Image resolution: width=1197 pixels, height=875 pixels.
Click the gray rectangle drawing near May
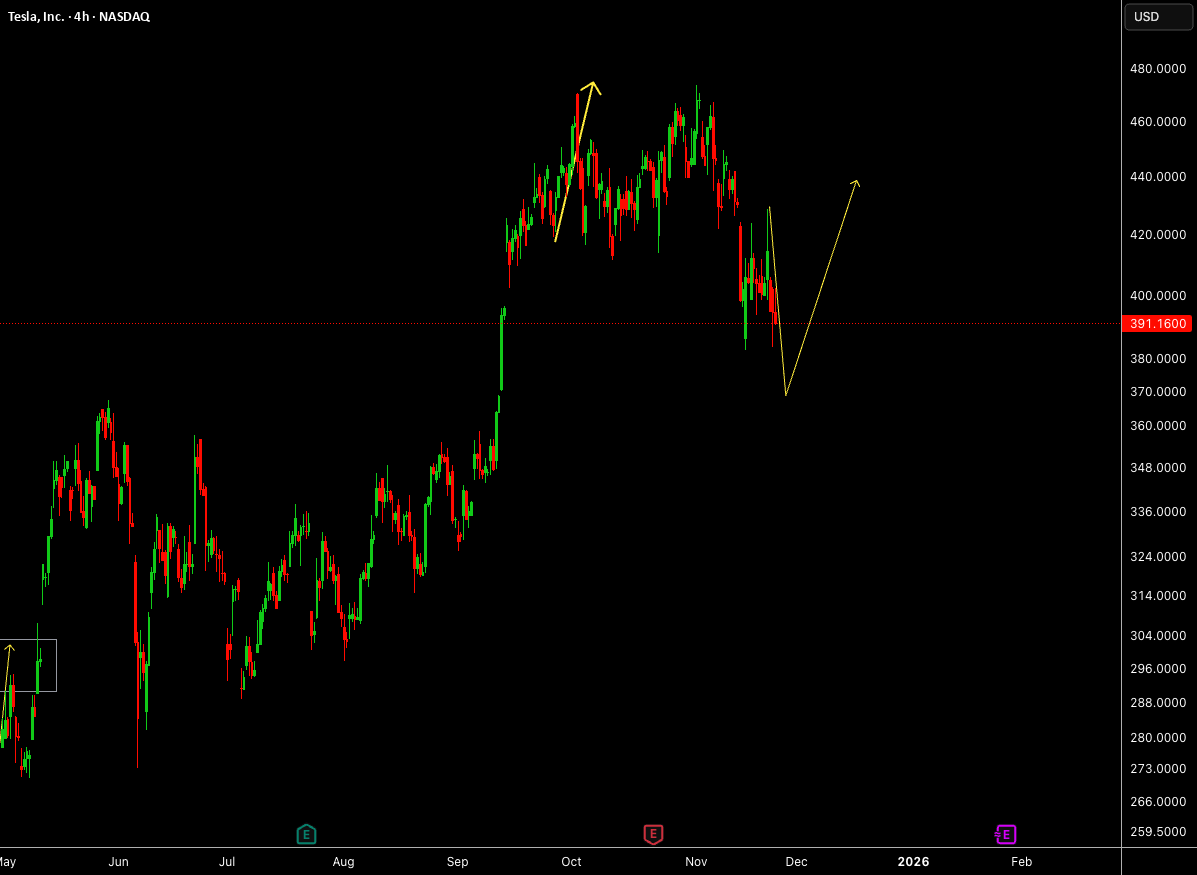pos(28,665)
